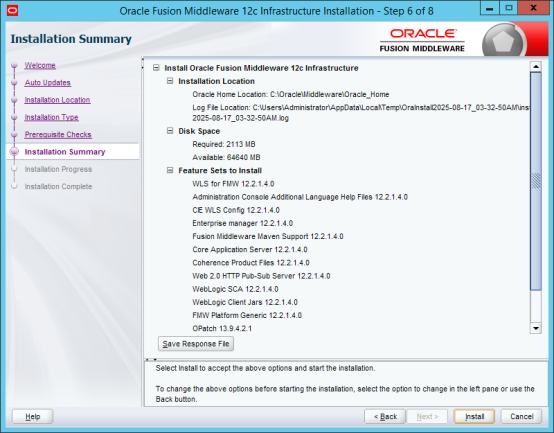Open Help
Screen dimensions: 554x433
[x=33, y=416]
